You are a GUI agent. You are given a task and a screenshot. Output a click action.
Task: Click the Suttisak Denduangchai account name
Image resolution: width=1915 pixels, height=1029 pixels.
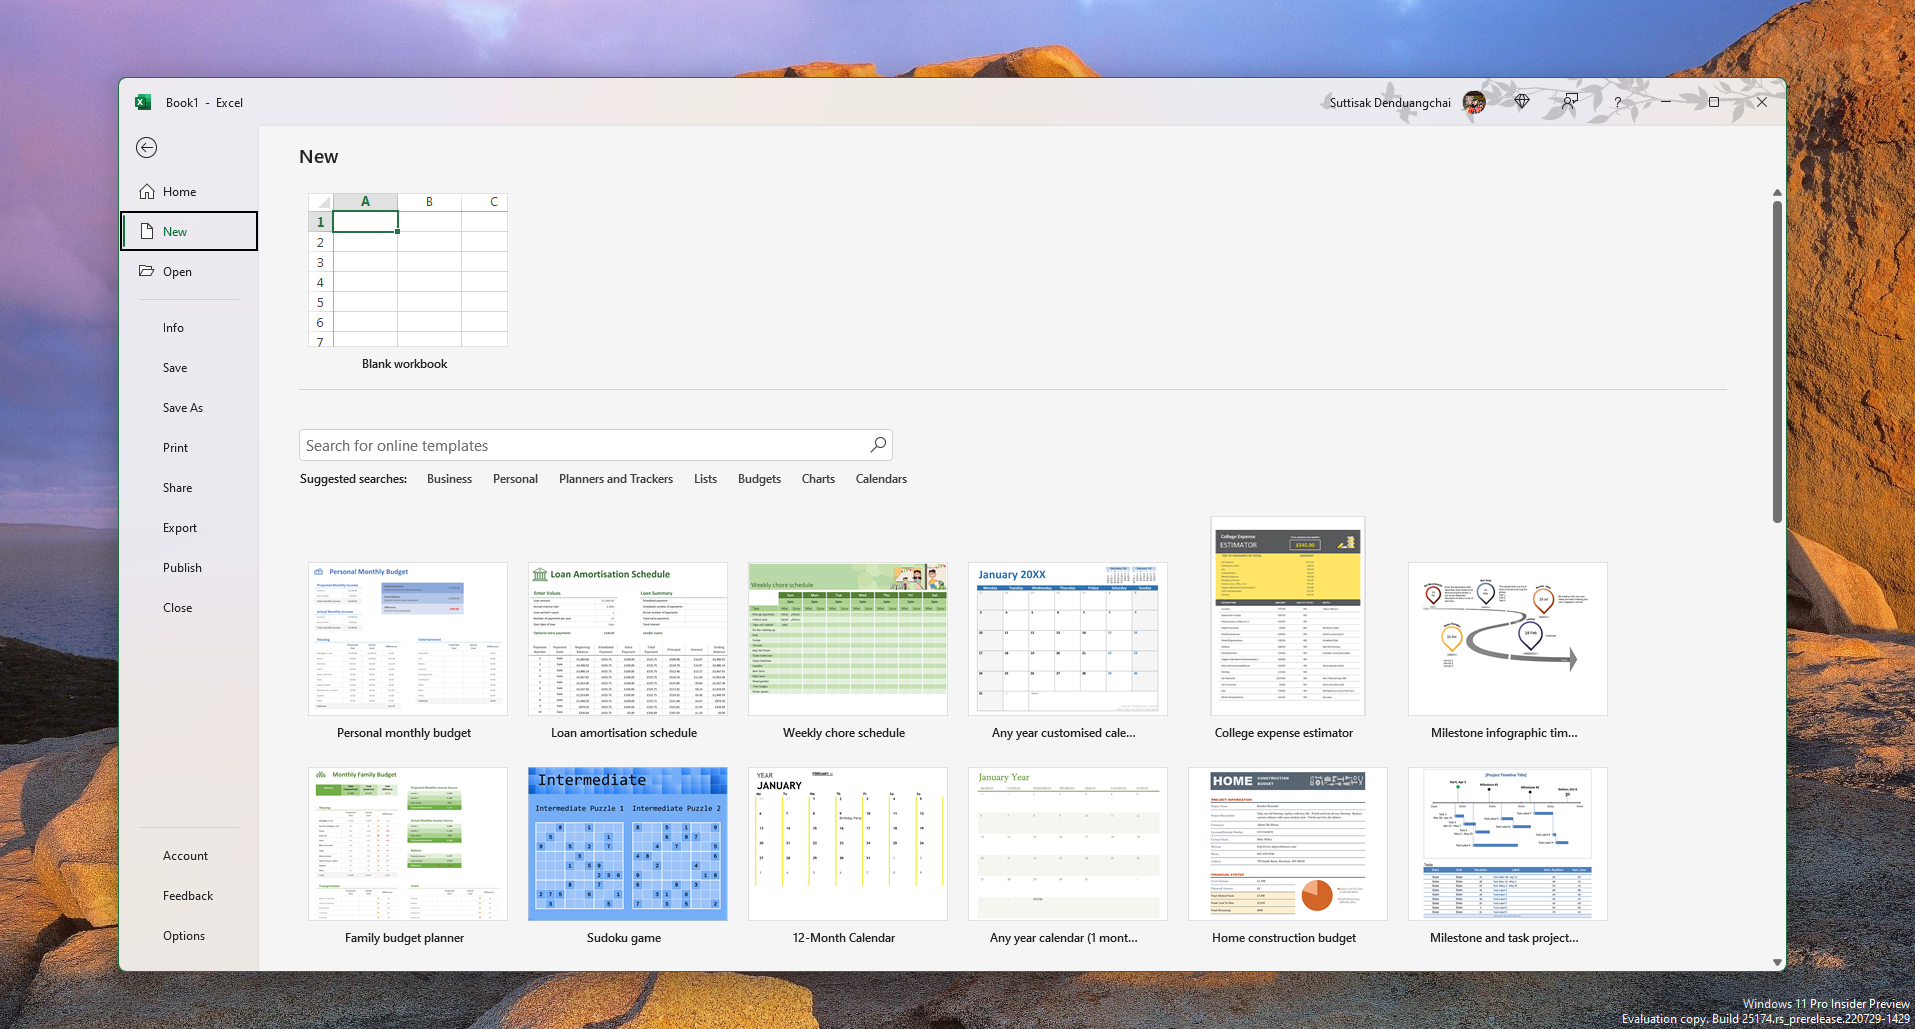tap(1390, 102)
